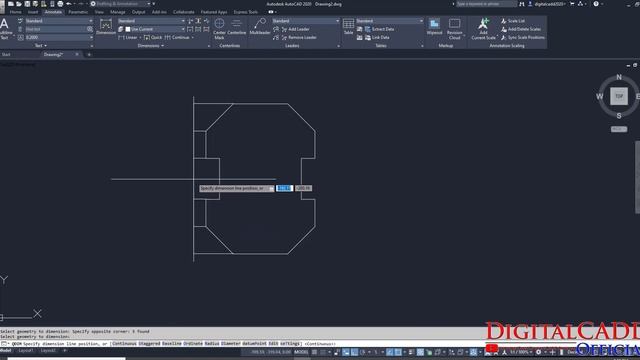The height and width of the screenshot is (360, 640).
Task: Click Sync Scale Positions
Action: pos(523,38)
